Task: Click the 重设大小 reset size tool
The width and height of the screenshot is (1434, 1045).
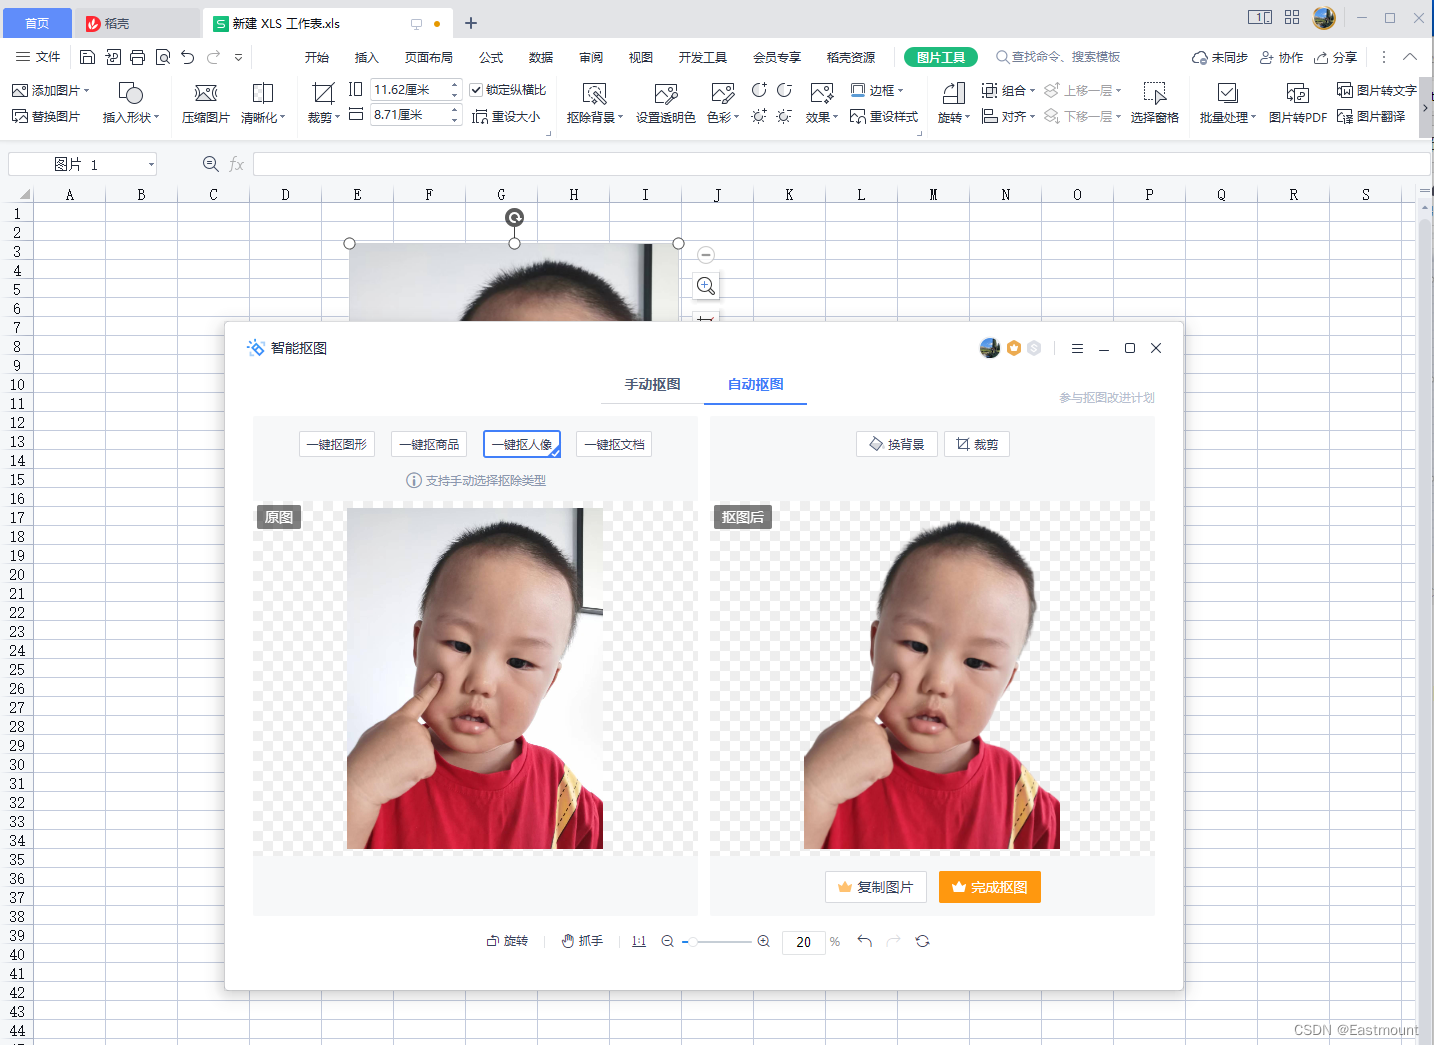Action: point(506,117)
